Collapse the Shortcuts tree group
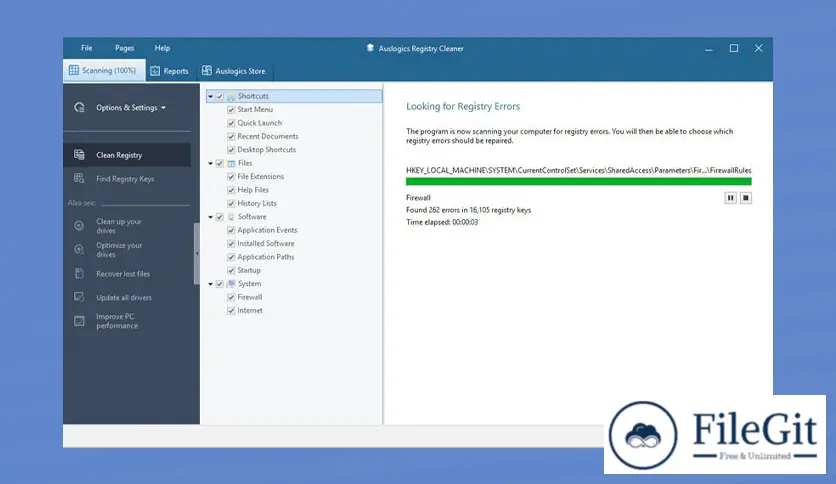Viewport: 836px width, 484px height. coord(211,96)
